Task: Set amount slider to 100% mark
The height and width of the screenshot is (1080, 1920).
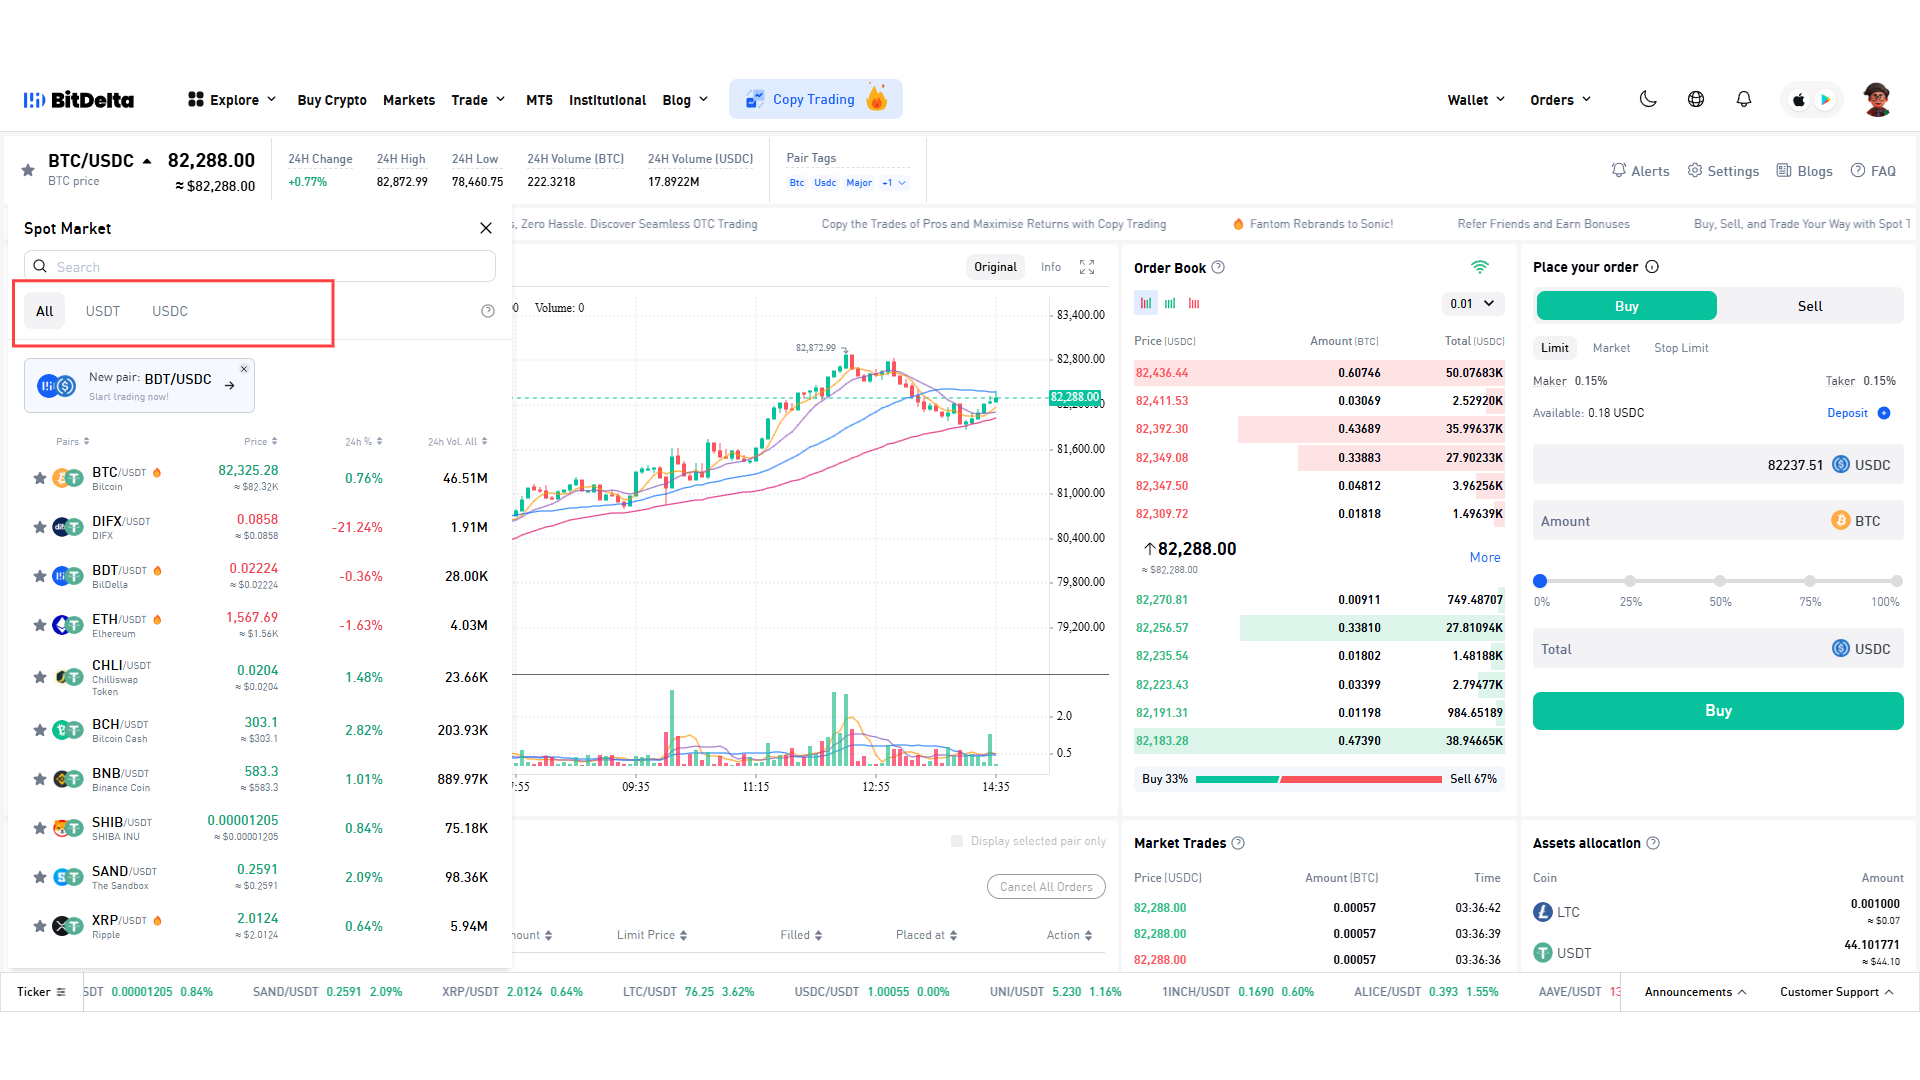Action: pyautogui.click(x=1897, y=581)
